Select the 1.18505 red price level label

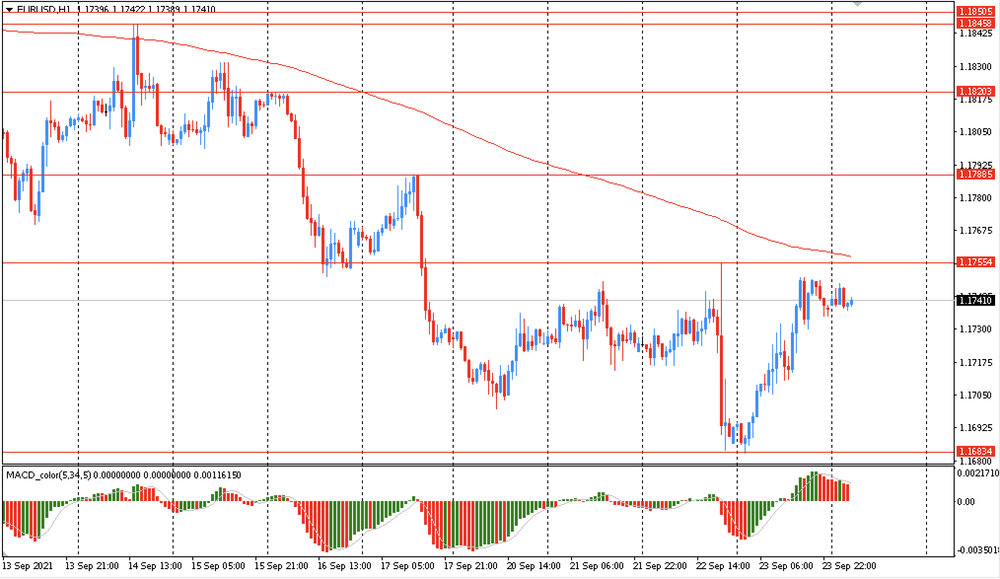click(x=976, y=11)
